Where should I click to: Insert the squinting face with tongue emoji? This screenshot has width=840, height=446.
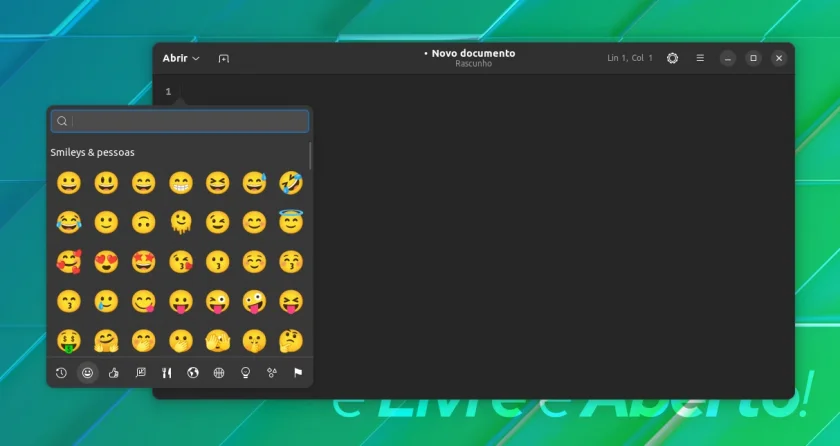pos(291,301)
